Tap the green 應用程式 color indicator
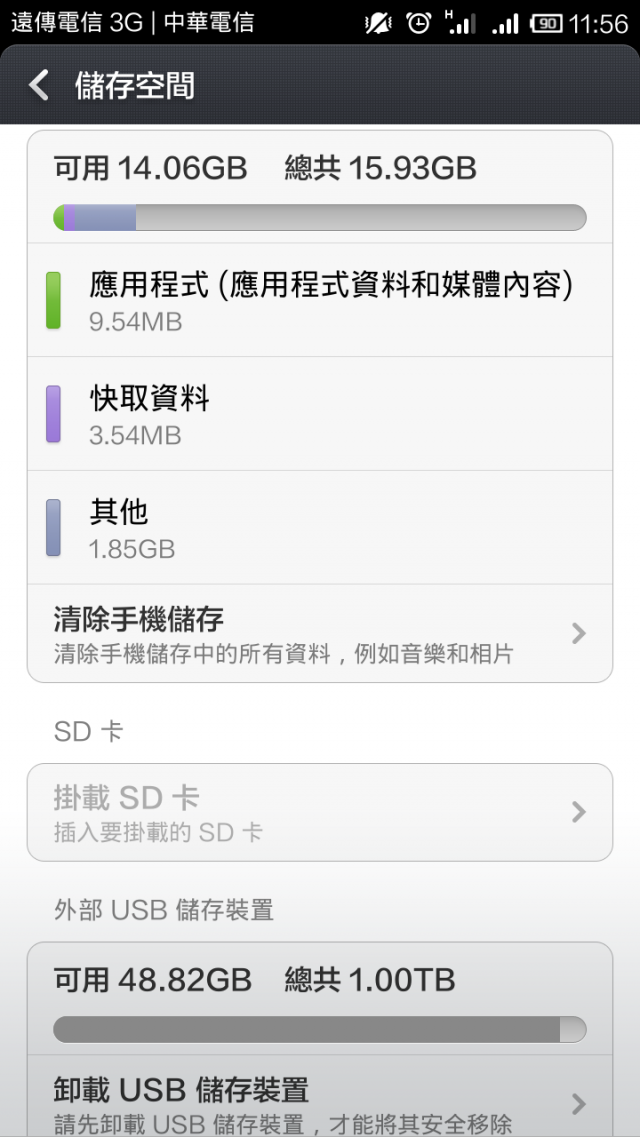 click(53, 300)
